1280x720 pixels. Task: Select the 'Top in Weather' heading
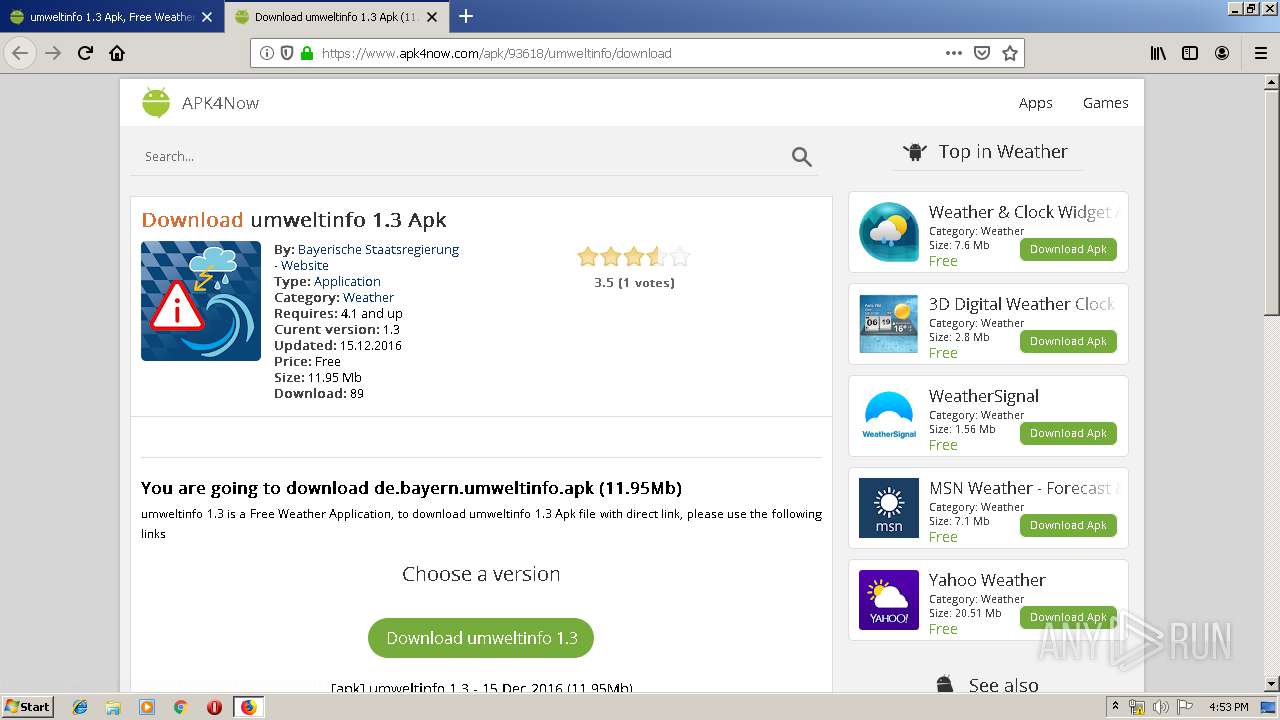pyautogui.click(x=1003, y=152)
